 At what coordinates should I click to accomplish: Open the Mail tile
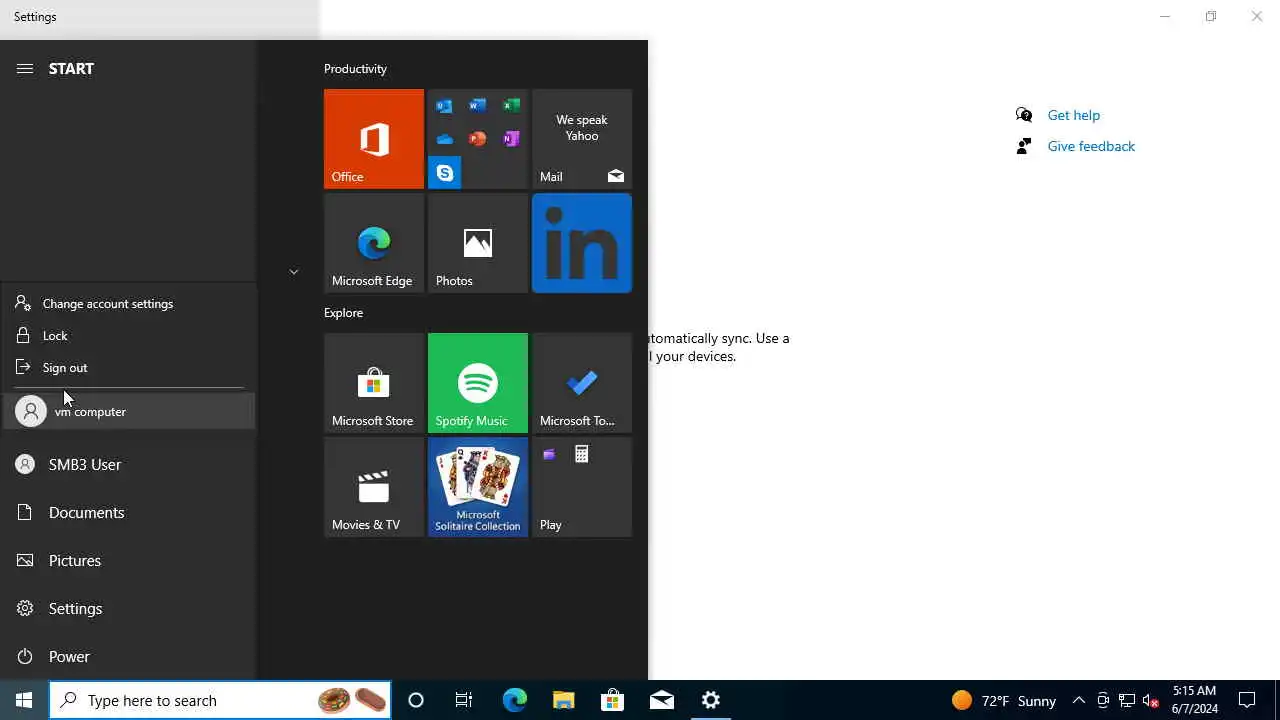tap(582, 139)
